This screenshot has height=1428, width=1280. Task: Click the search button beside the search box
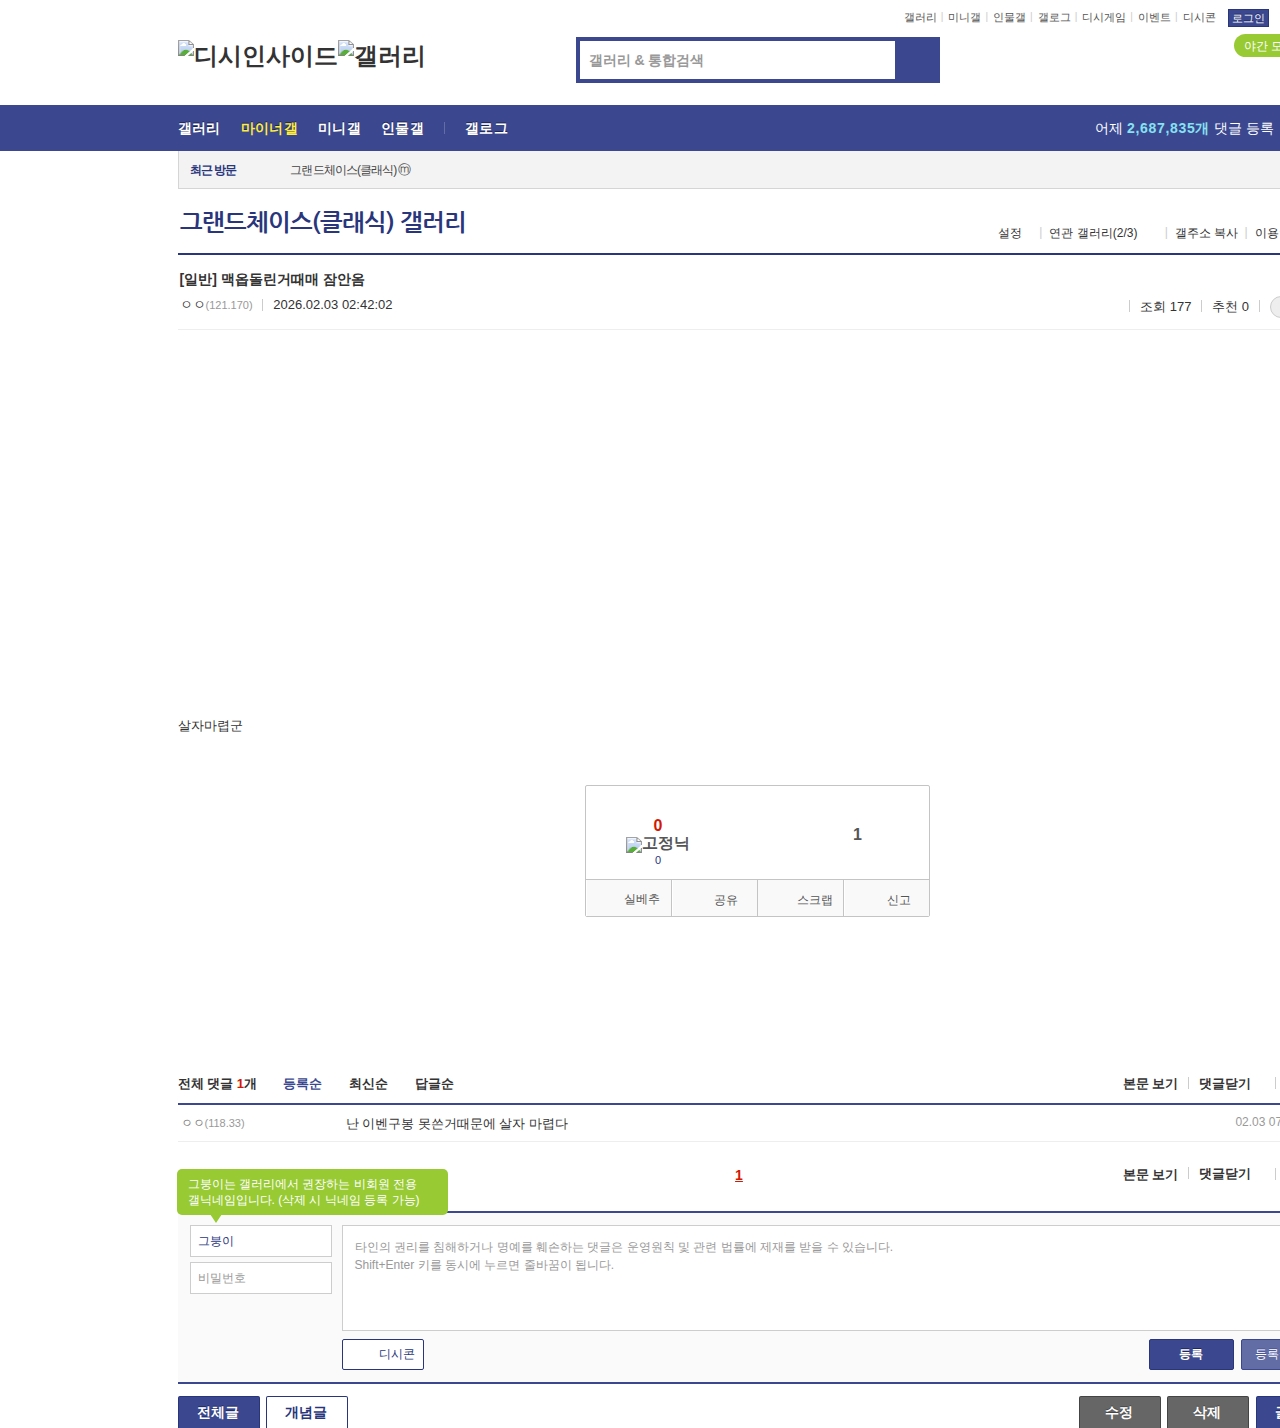point(917,60)
